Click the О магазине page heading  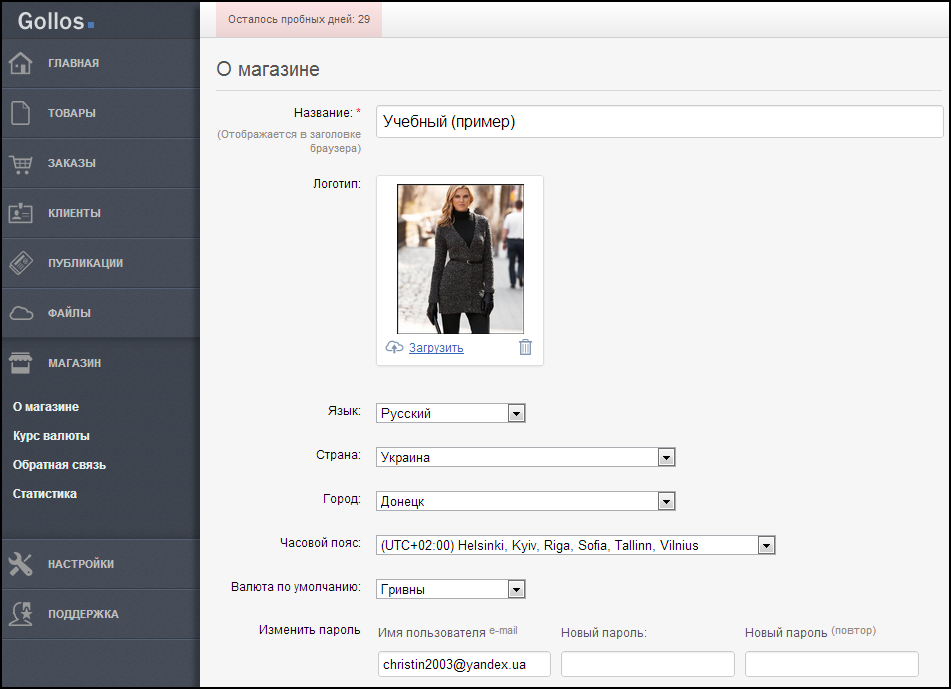pos(268,69)
